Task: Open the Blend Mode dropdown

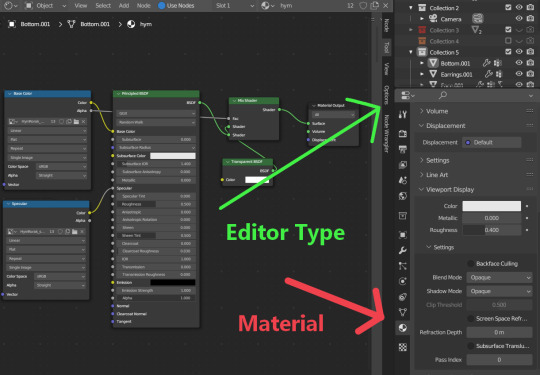Action: click(x=499, y=278)
